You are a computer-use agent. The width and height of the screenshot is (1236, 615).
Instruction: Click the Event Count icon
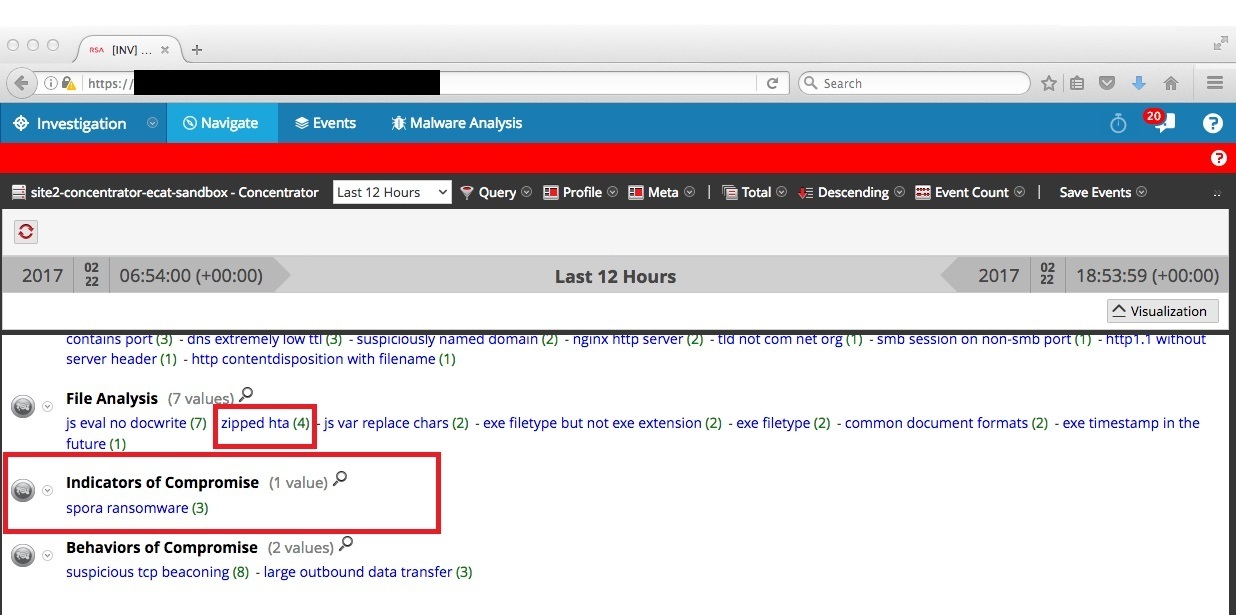click(x=925, y=192)
